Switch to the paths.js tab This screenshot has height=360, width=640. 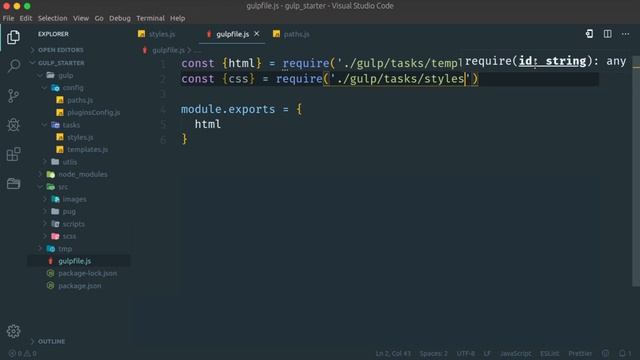[x=291, y=34]
